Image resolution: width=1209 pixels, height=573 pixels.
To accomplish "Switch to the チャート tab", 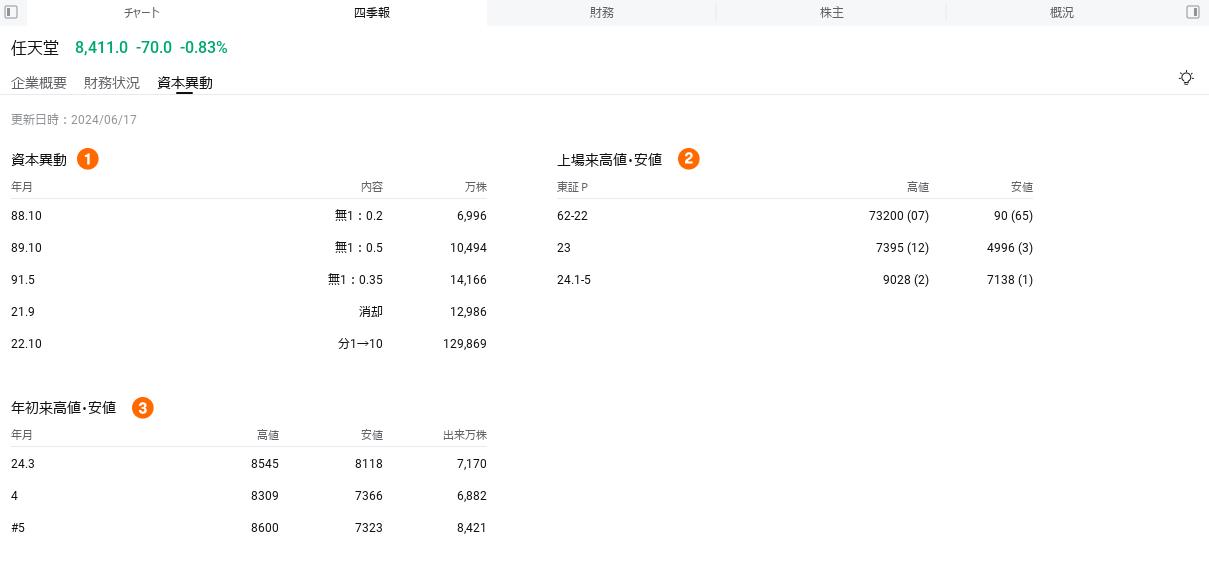I will [142, 13].
